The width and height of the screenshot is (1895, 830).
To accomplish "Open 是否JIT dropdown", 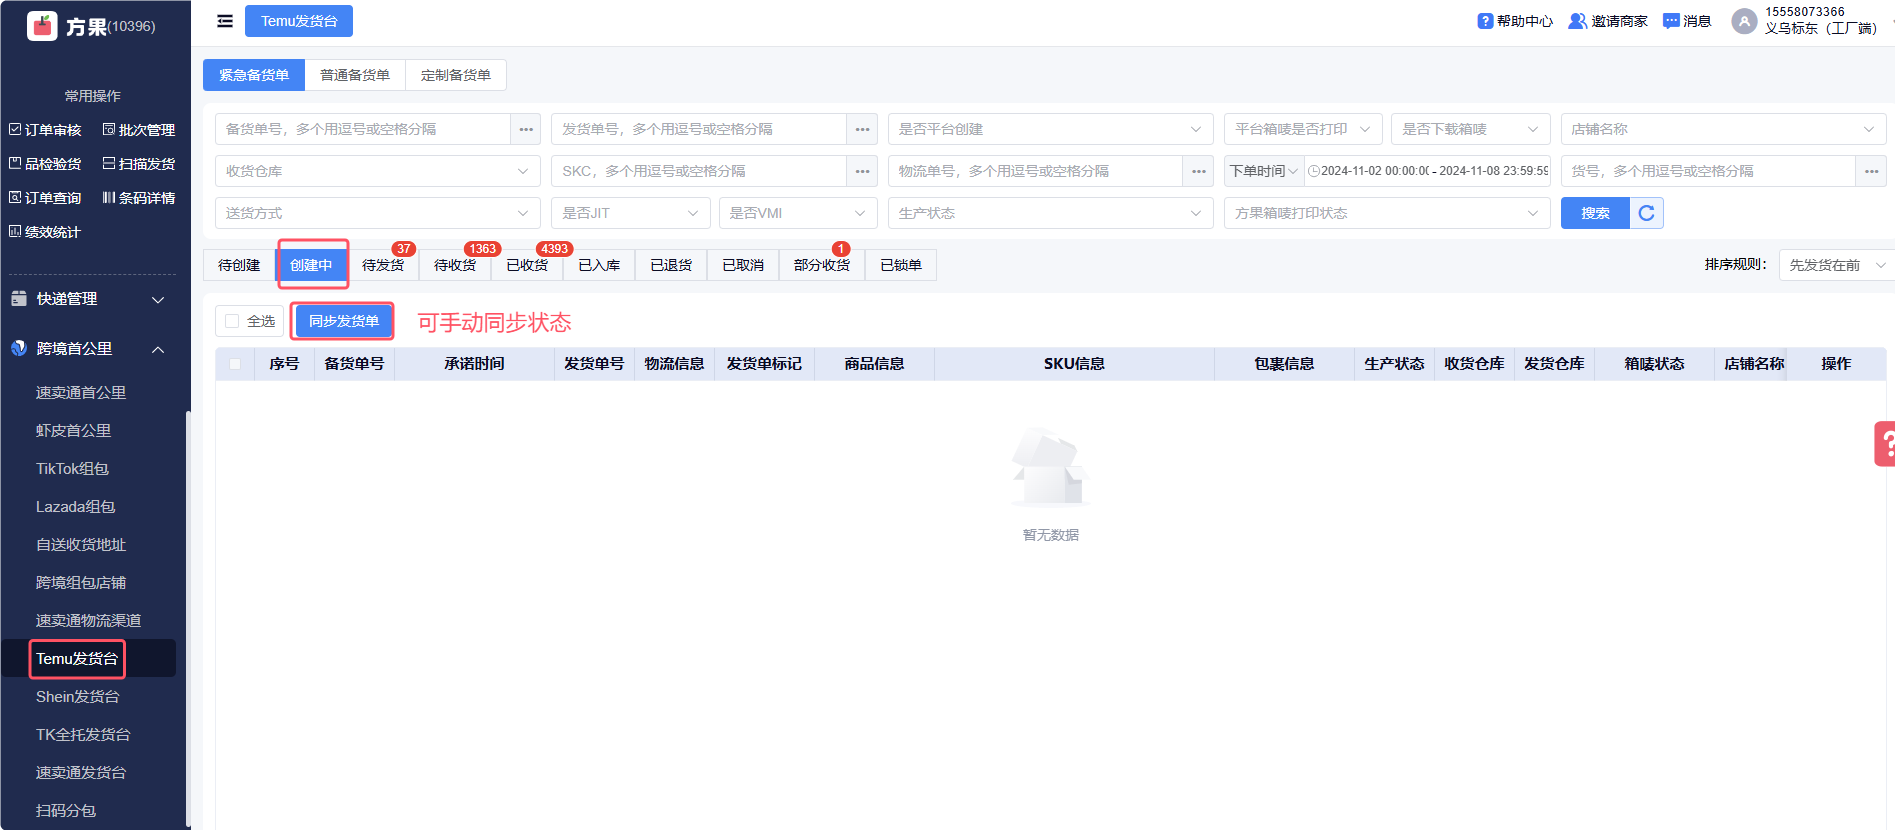I will pyautogui.click(x=631, y=213).
